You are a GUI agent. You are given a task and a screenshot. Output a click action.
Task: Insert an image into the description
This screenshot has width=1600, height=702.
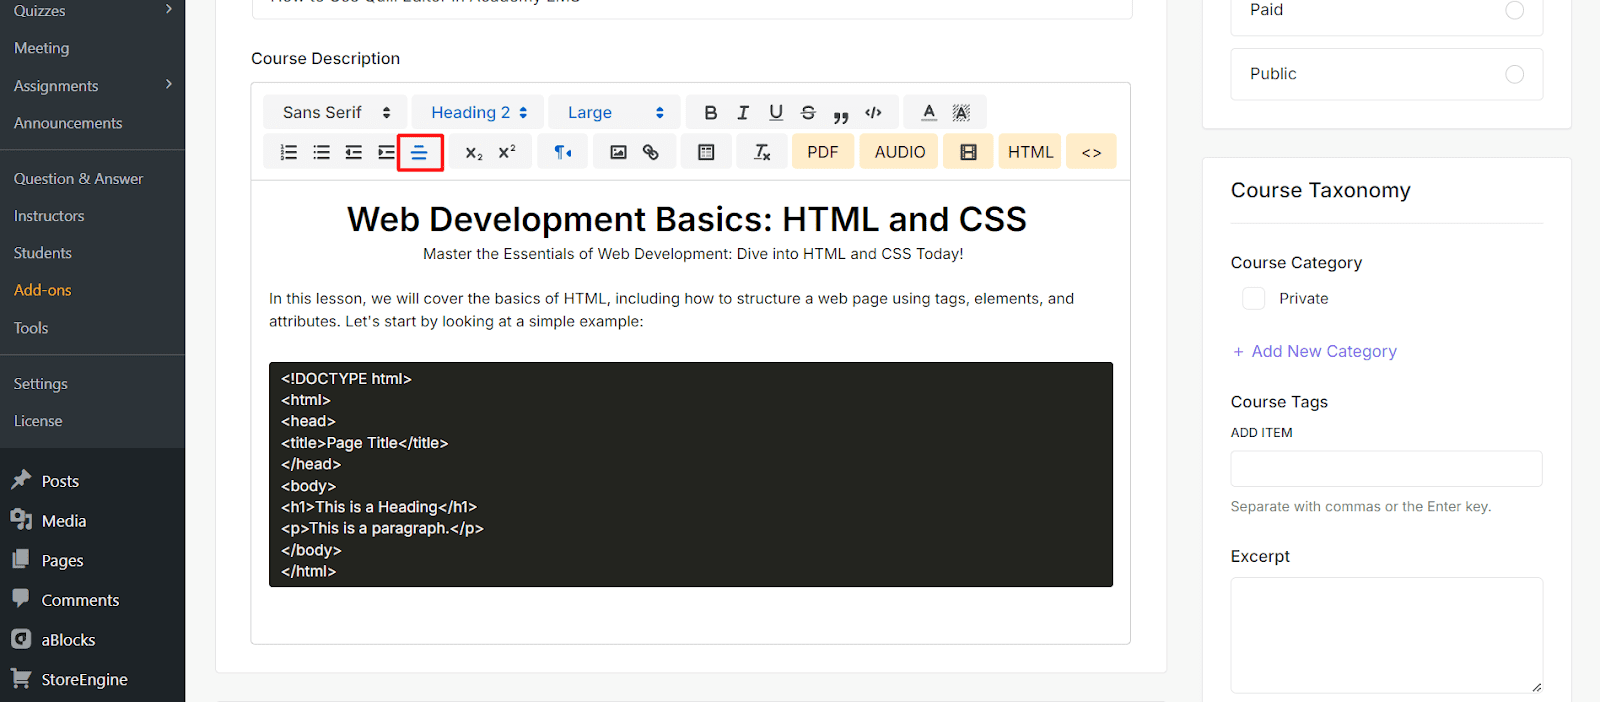click(x=618, y=152)
